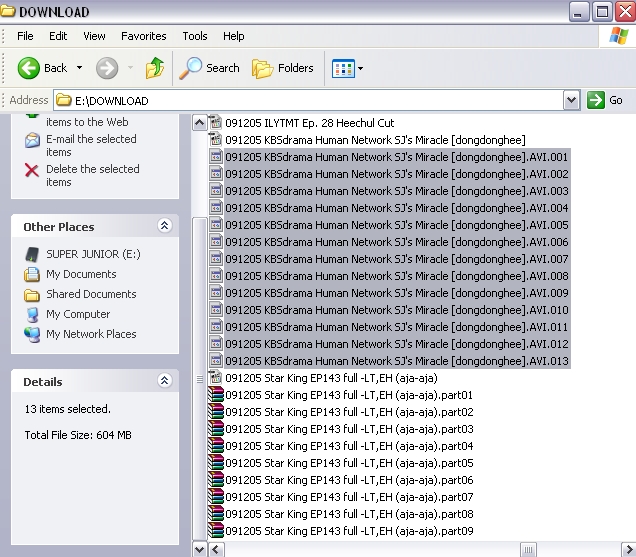Click RAR icon of Star King .part05

point(216,463)
